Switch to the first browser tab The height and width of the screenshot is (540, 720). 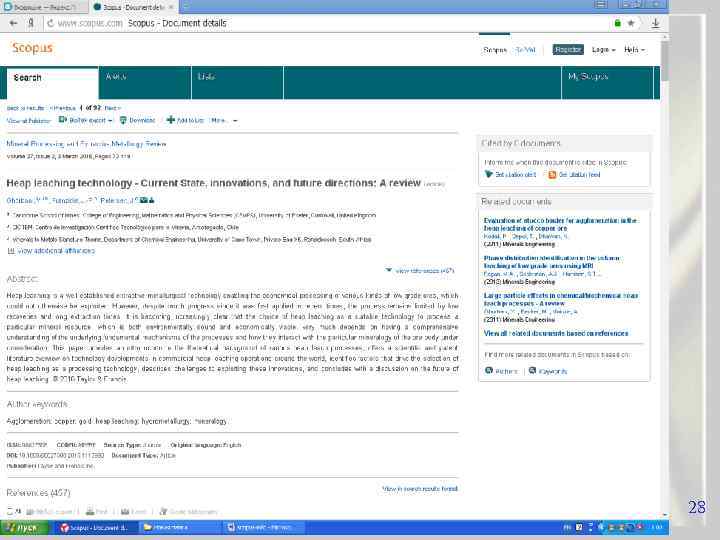[44, 7]
